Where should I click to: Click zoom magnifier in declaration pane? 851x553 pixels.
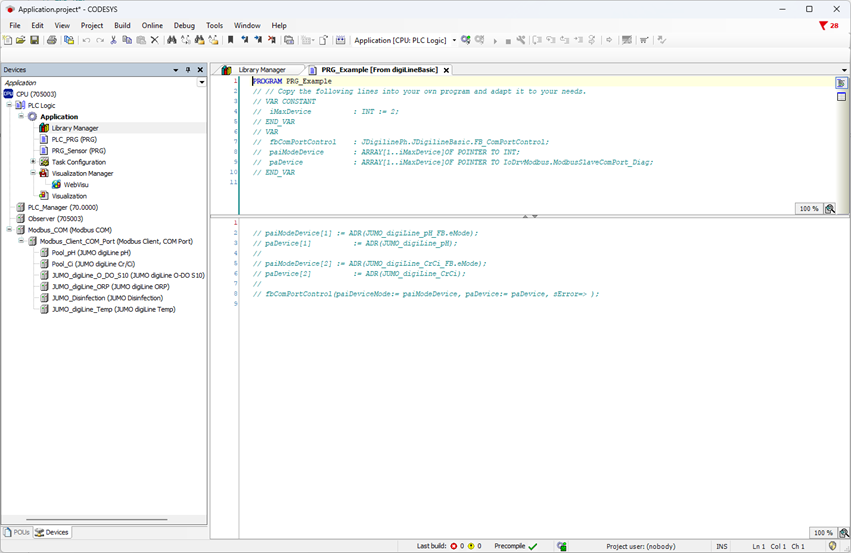(x=830, y=209)
